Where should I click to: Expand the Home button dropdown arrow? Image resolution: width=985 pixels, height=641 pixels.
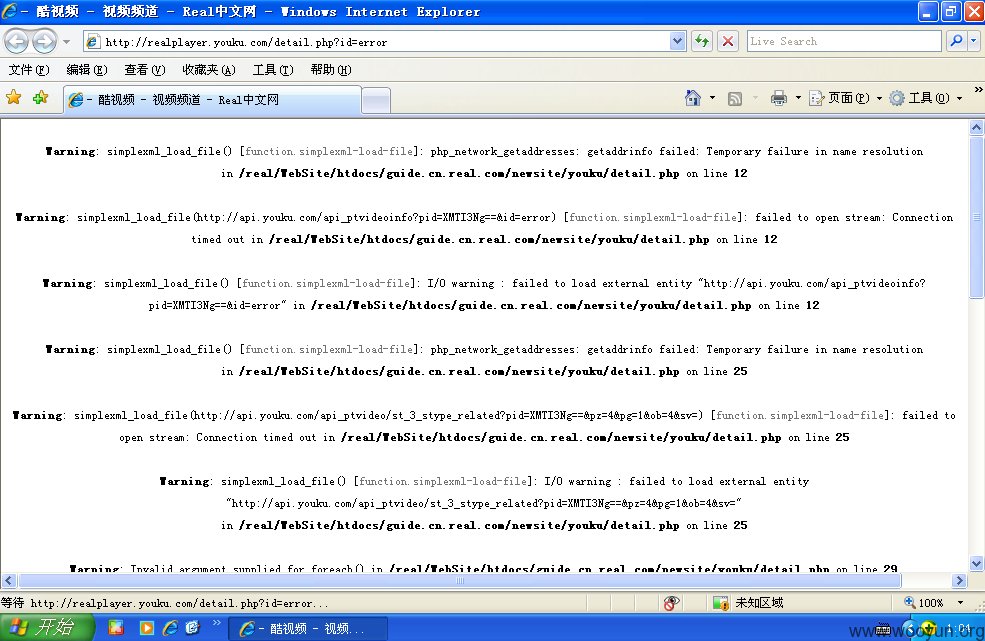(712, 98)
